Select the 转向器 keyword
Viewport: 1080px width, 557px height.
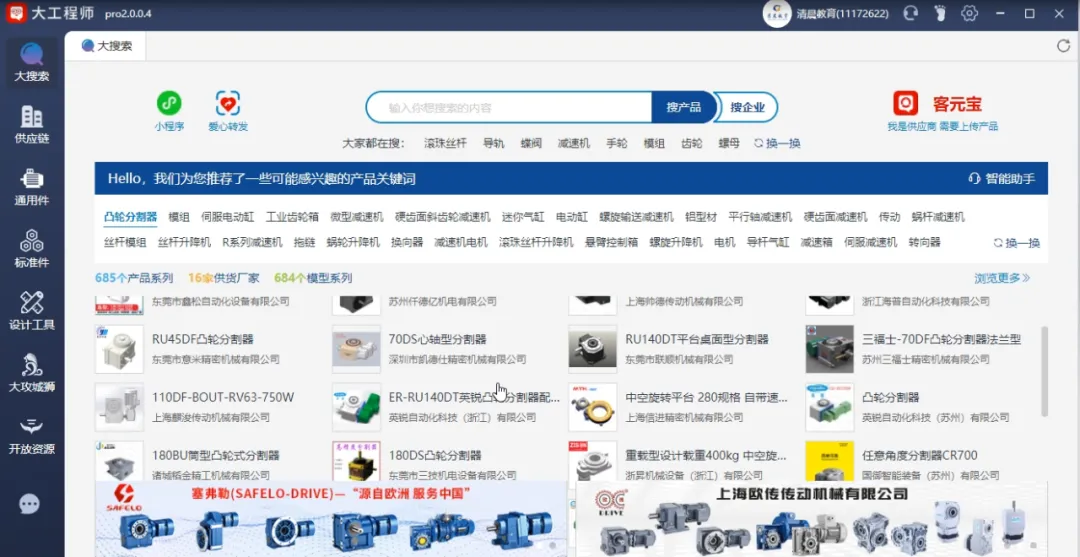click(x=924, y=242)
